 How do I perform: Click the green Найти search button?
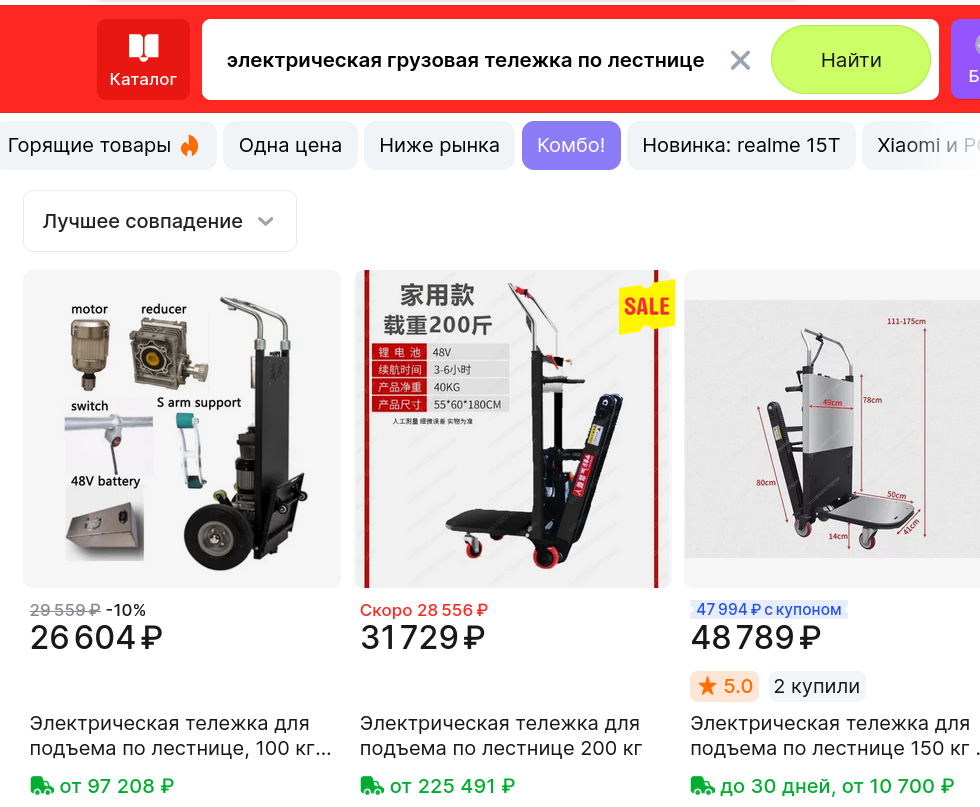point(851,60)
